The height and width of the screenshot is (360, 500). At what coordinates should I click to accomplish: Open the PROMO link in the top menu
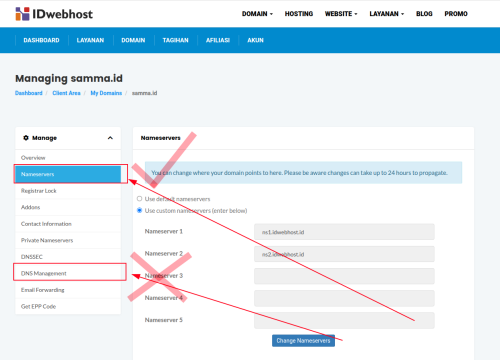[456, 14]
